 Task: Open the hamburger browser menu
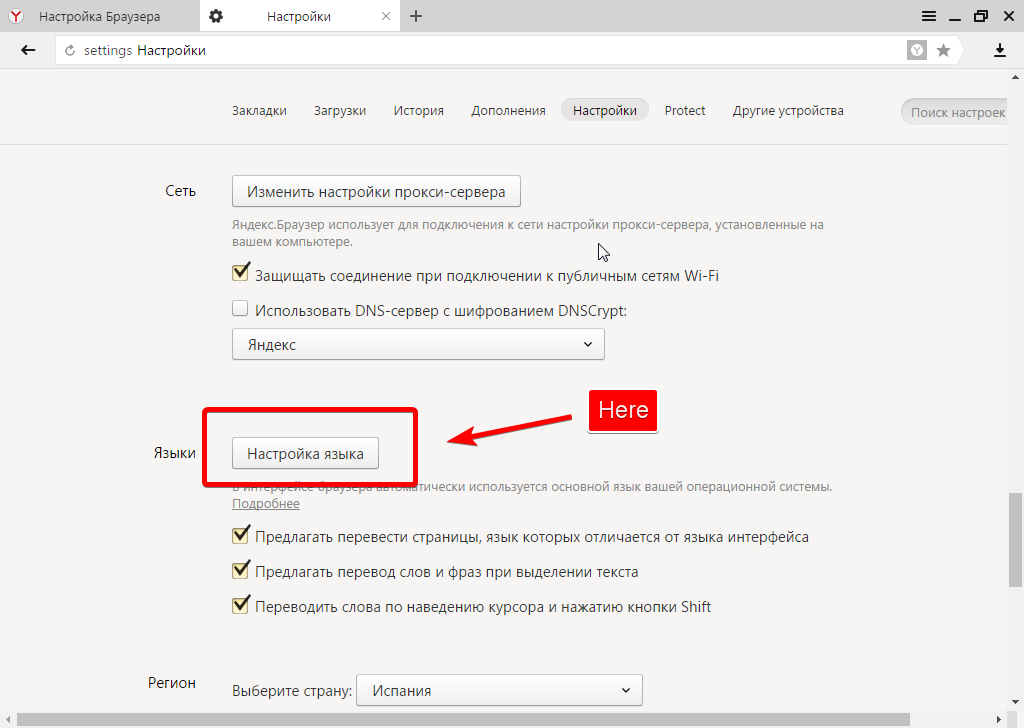(929, 16)
